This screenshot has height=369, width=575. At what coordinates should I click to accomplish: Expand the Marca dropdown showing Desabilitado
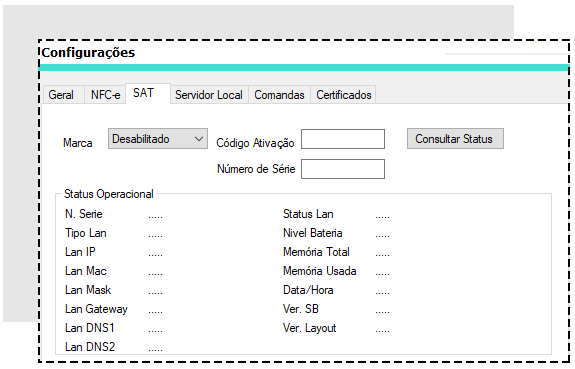tap(158, 139)
